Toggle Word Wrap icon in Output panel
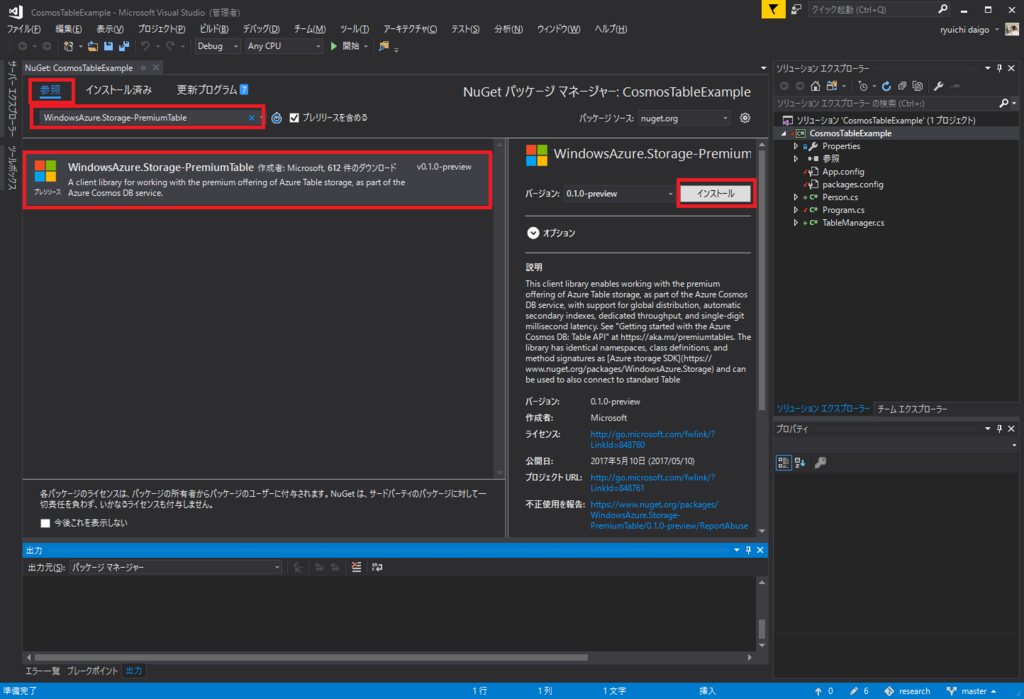 pyautogui.click(x=377, y=567)
